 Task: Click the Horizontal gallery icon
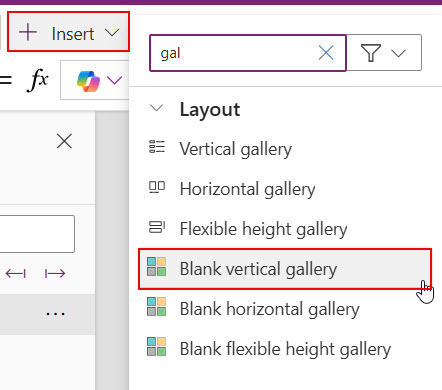[x=157, y=187]
